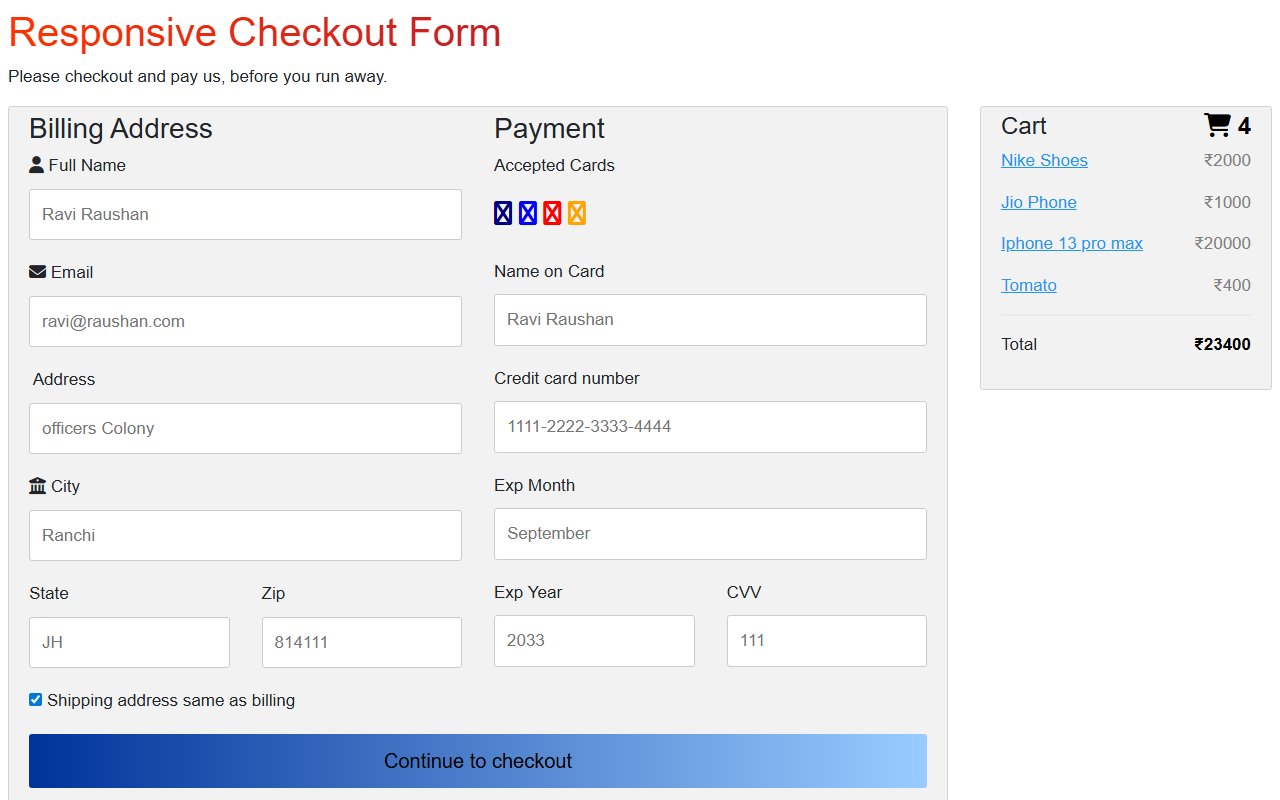Click inside the Zip field

pos(361,642)
